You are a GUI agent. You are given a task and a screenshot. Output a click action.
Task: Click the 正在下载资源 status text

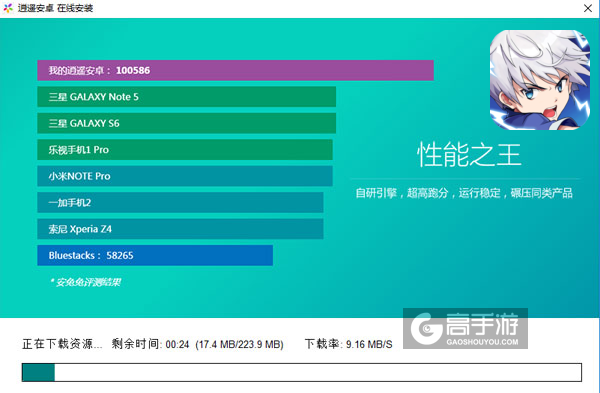tap(62, 344)
